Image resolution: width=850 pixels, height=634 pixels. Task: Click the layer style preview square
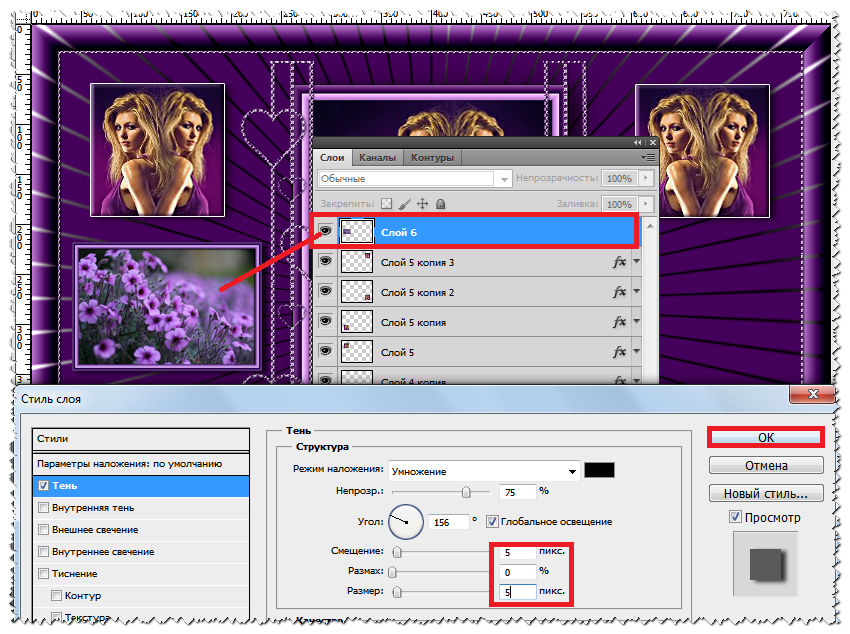[765, 564]
